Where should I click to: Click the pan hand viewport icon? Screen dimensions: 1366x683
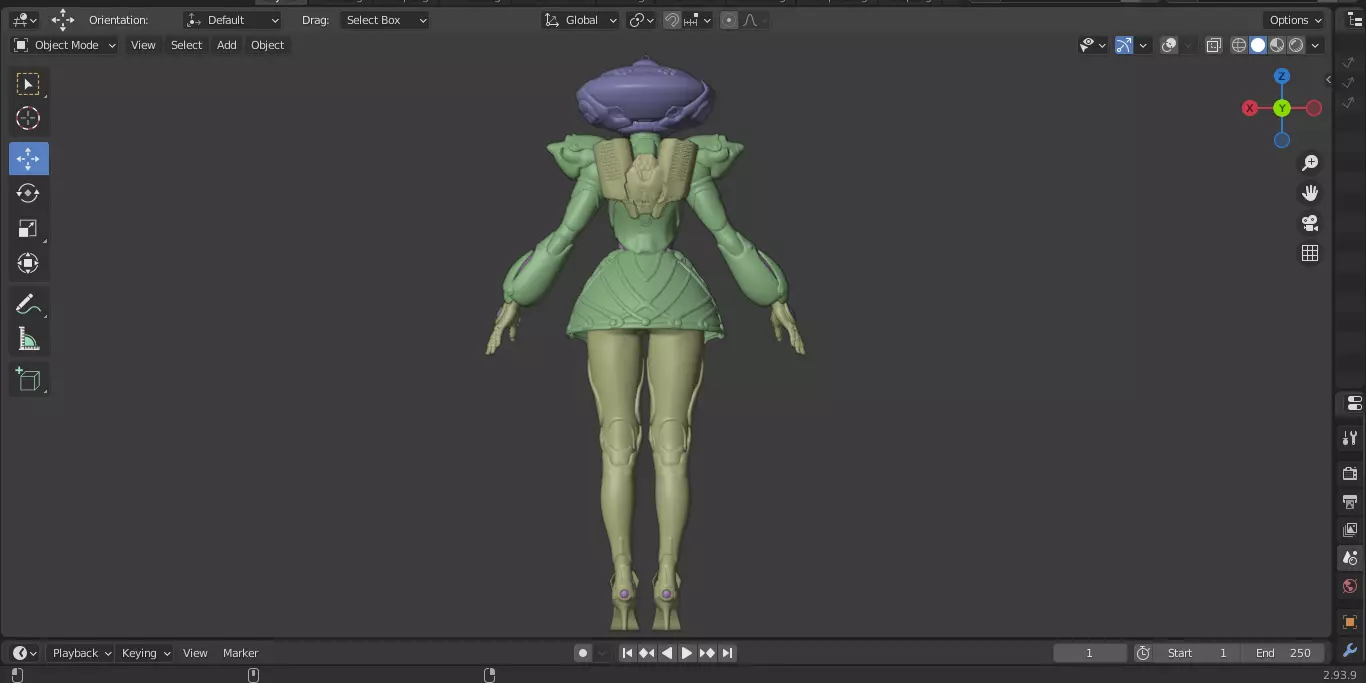pos(1310,193)
